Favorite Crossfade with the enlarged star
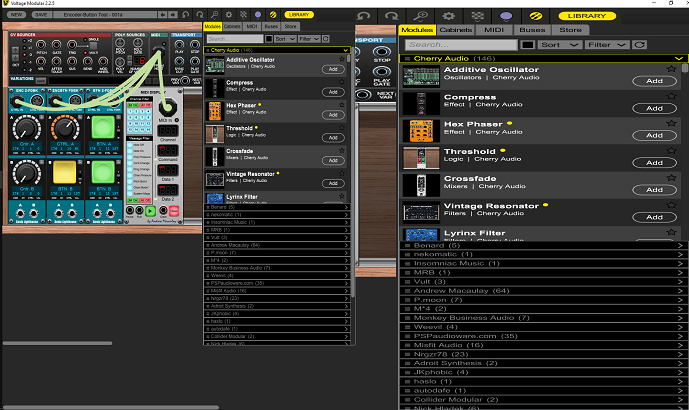Image resolution: width=689 pixels, height=410 pixels. coord(671,178)
